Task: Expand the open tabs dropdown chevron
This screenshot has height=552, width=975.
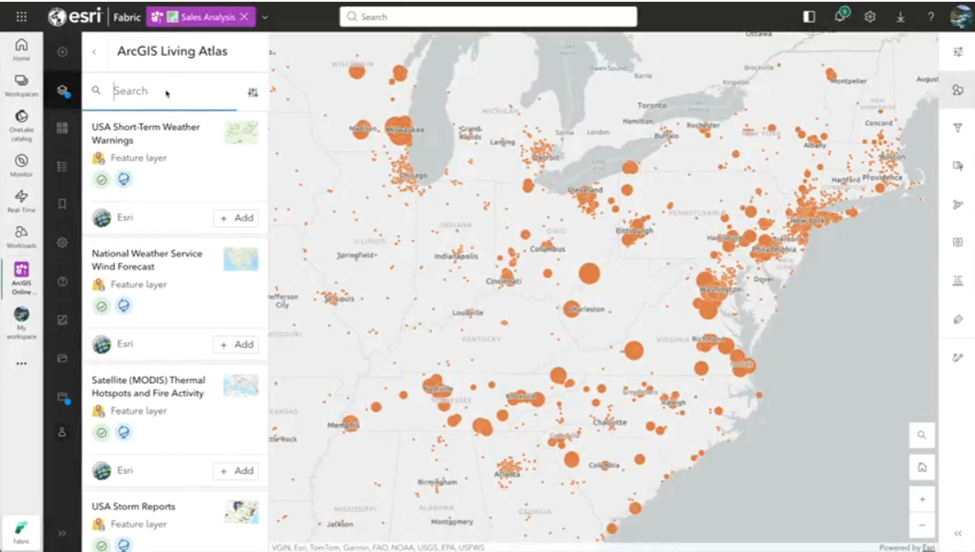Action: [265, 17]
